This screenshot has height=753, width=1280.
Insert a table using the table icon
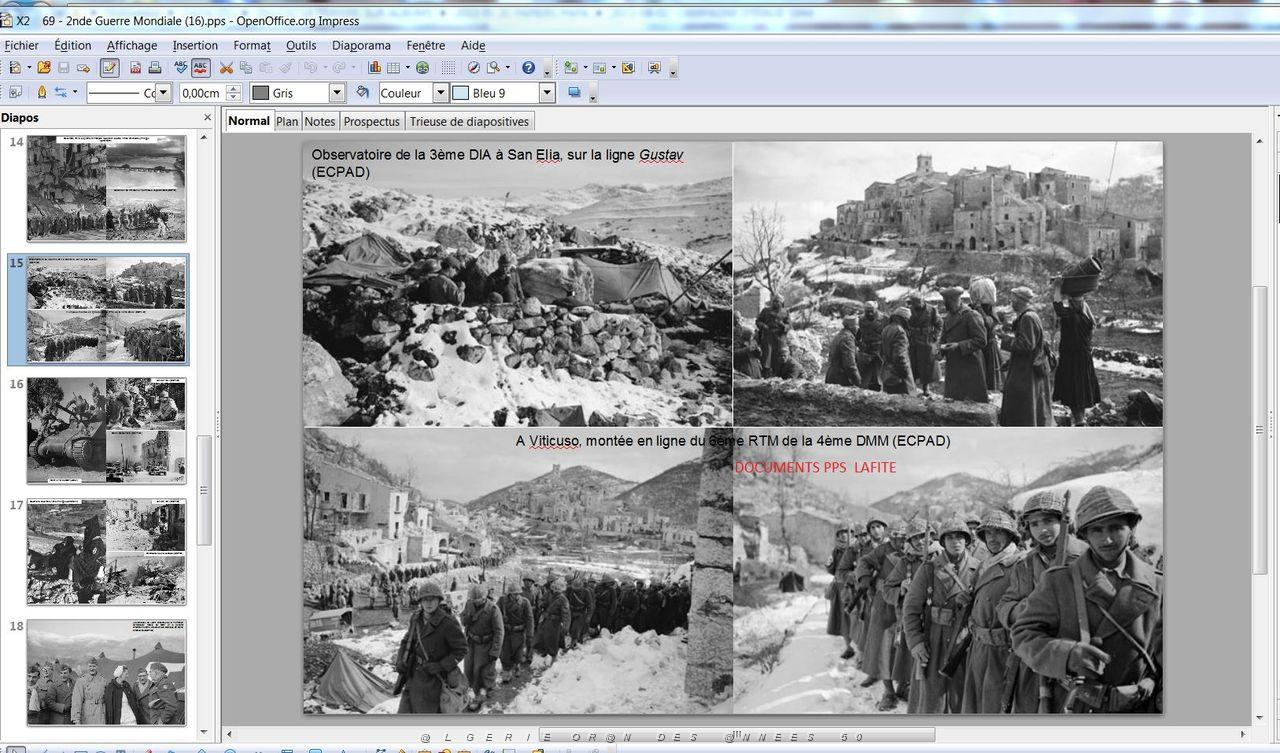tap(393, 67)
